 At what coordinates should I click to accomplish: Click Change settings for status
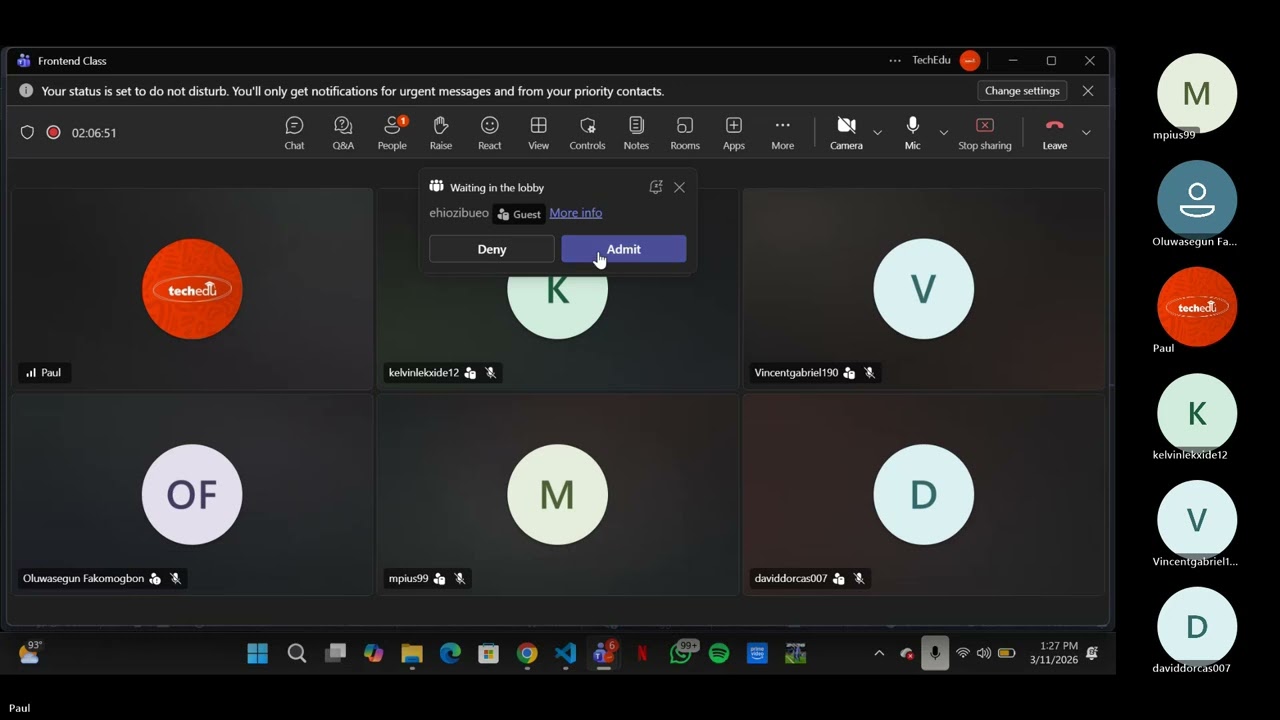coord(1022,91)
